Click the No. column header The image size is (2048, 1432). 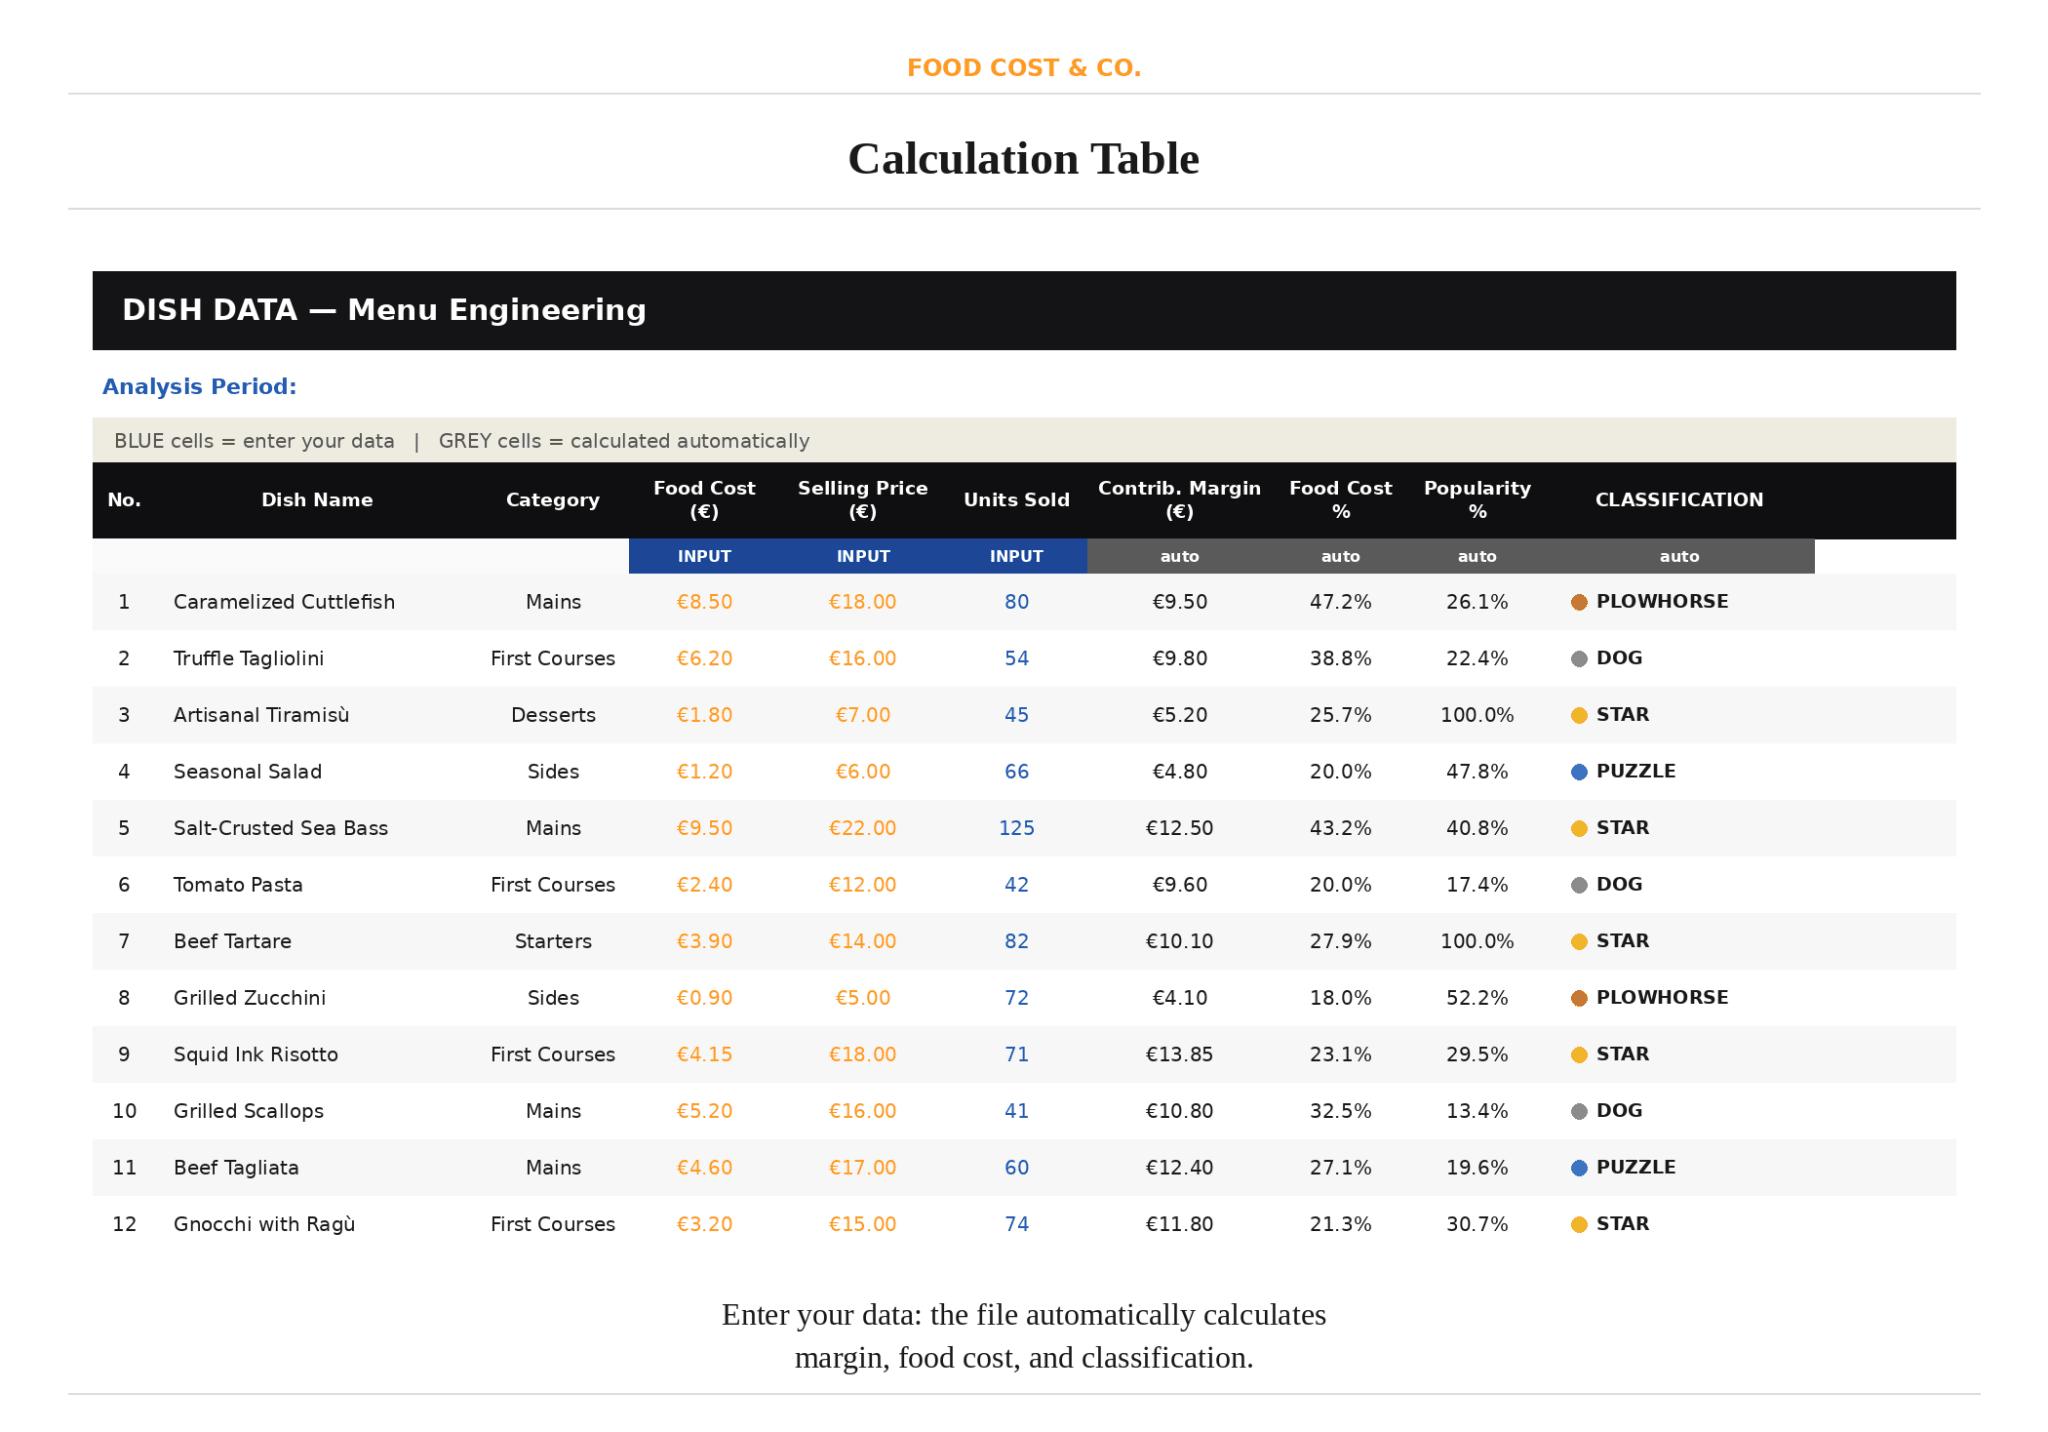[x=124, y=500]
